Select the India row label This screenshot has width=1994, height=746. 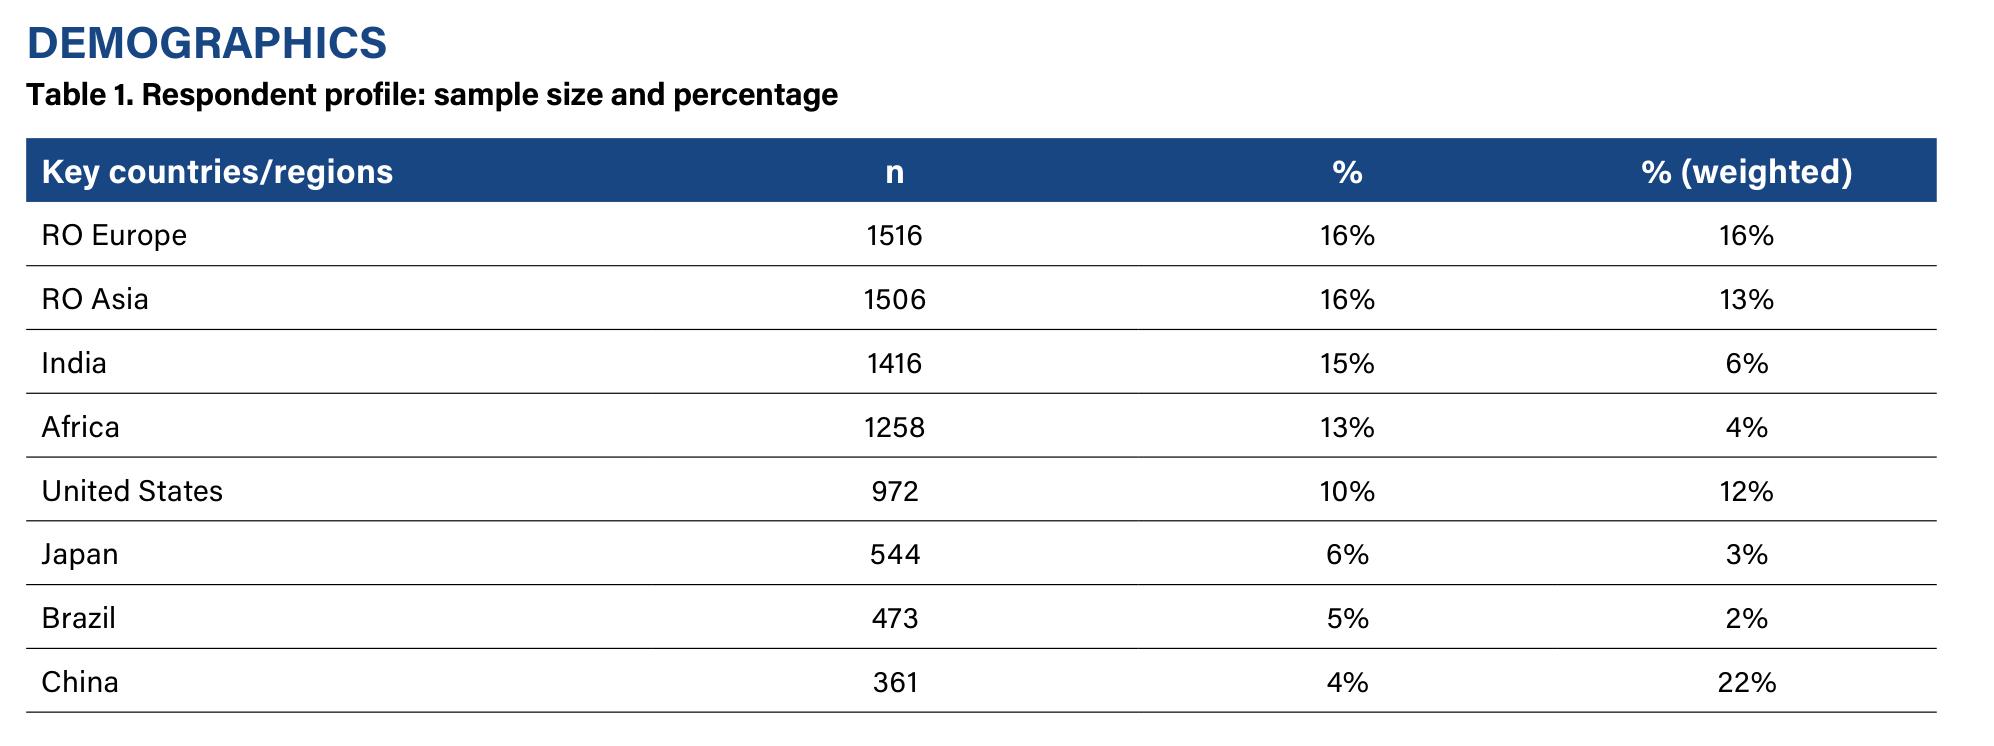click(x=74, y=363)
